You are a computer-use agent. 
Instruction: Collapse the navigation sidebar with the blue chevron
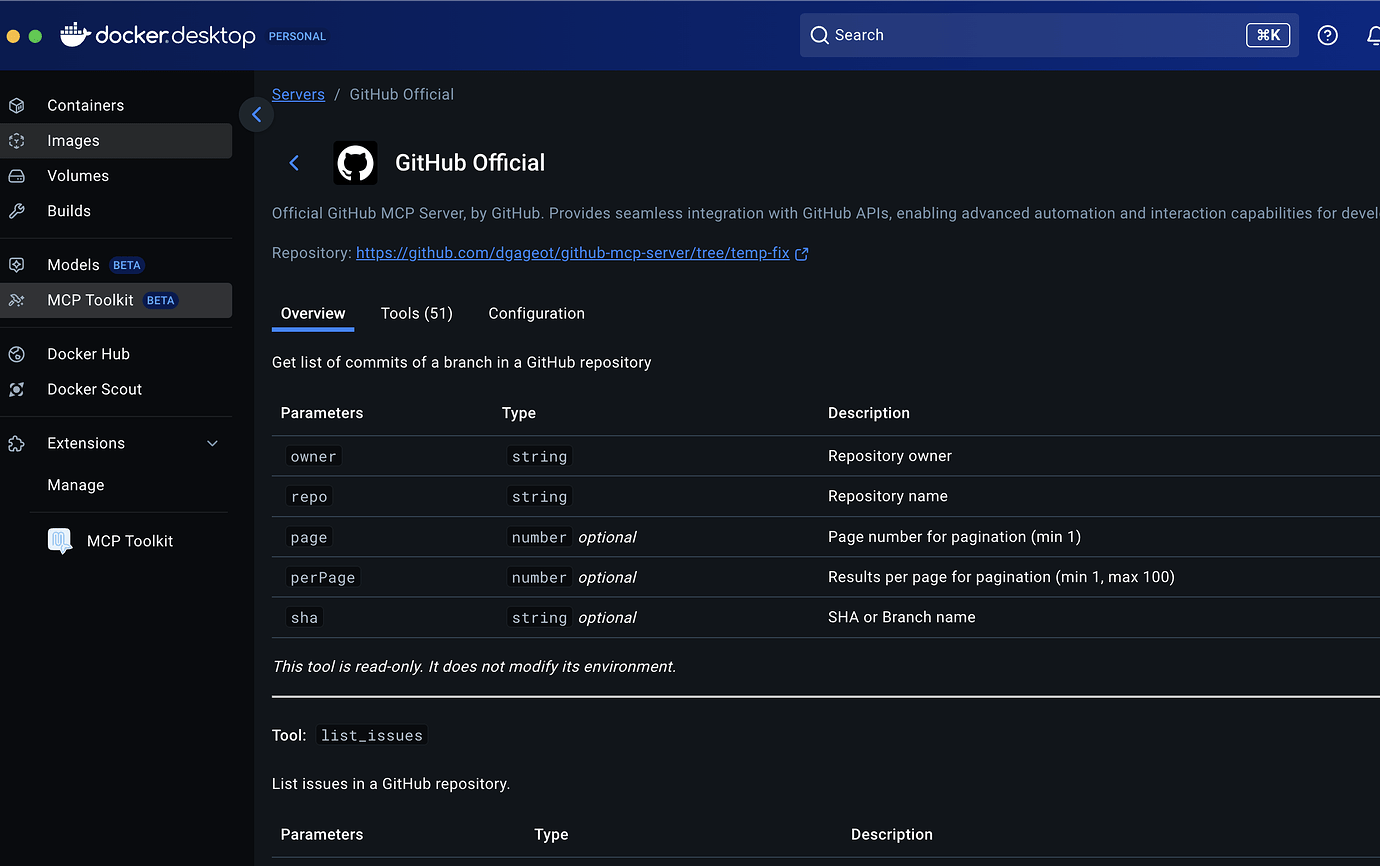coord(256,114)
